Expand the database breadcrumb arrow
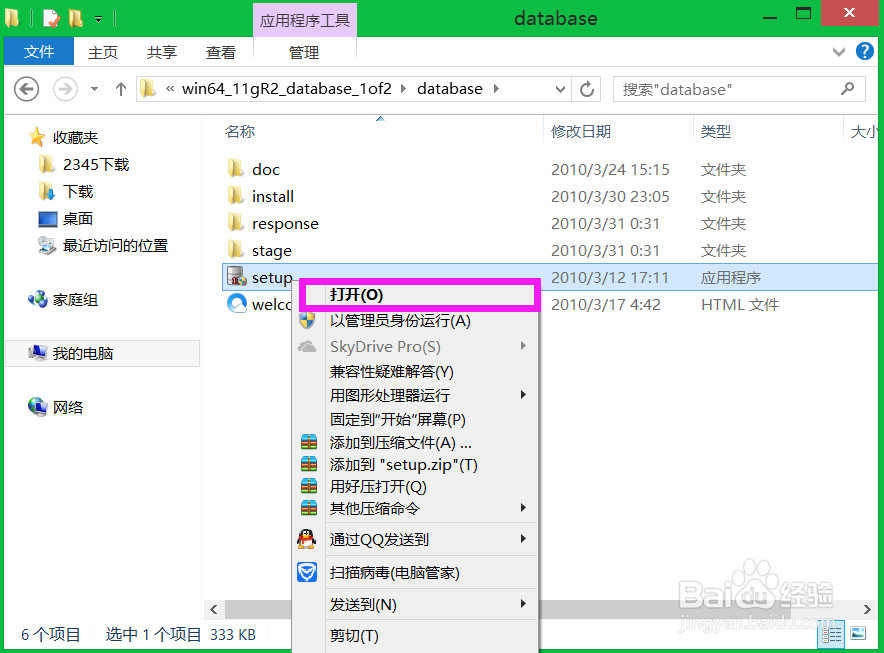Viewport: 884px width, 653px height. coord(496,89)
